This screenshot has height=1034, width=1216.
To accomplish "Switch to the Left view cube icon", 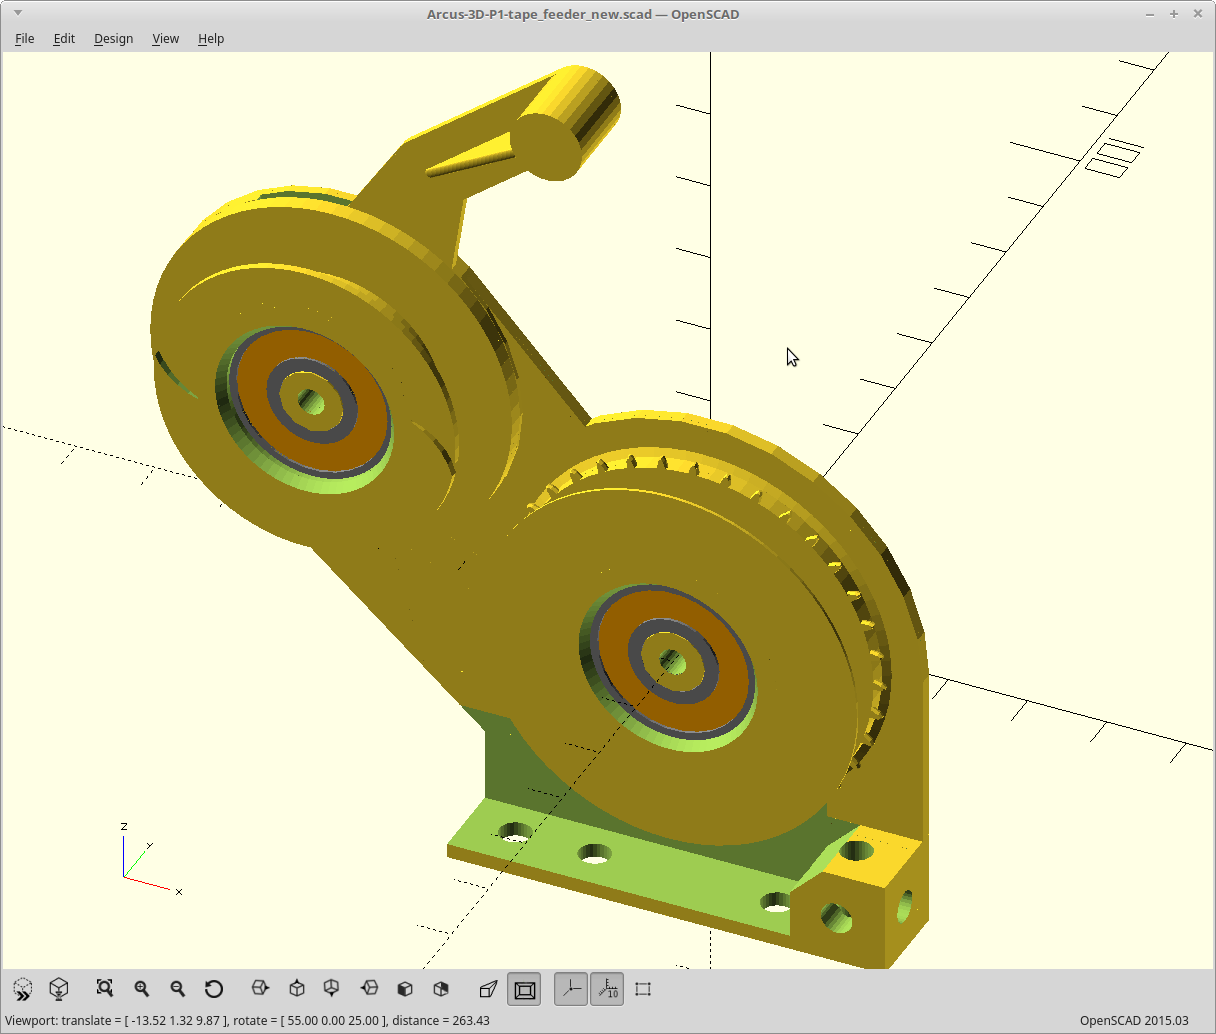I will coord(369,989).
